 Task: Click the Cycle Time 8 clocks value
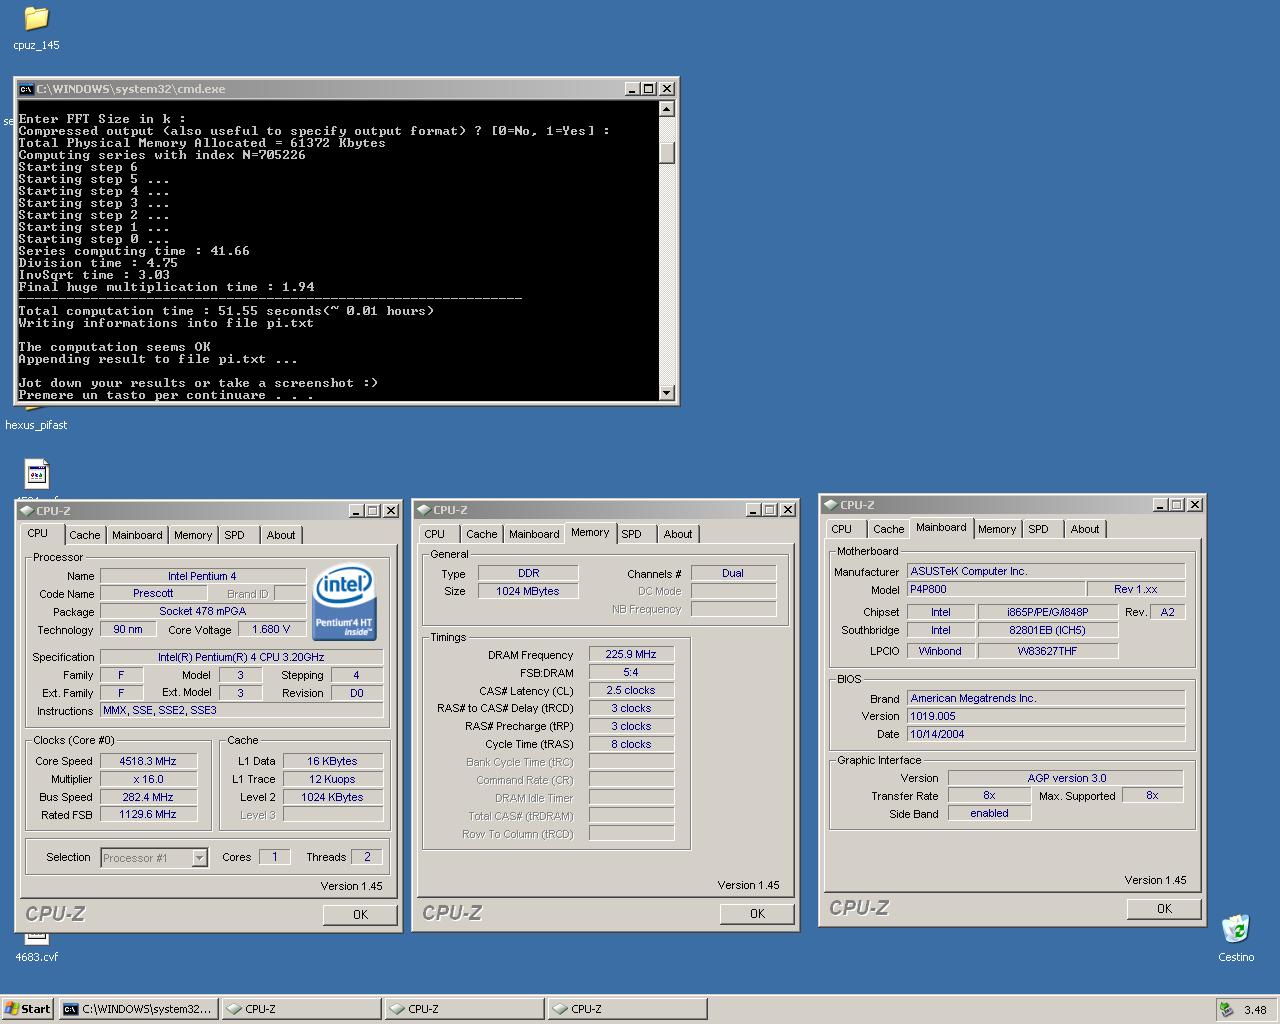(x=631, y=744)
